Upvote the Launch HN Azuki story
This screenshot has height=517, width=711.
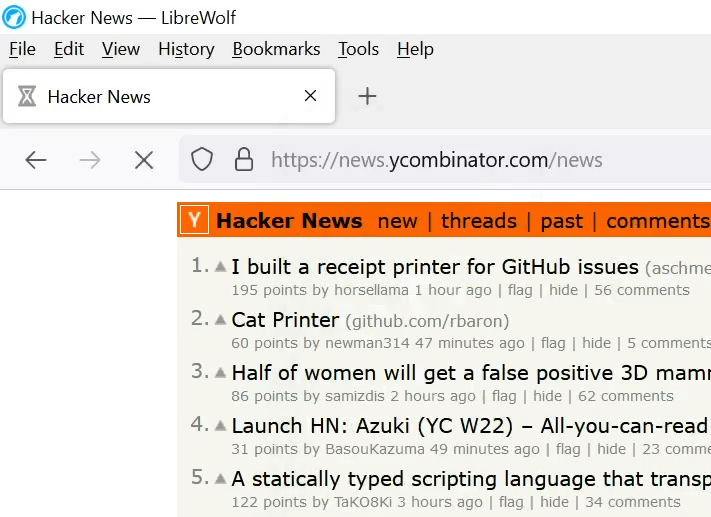pos(220,425)
